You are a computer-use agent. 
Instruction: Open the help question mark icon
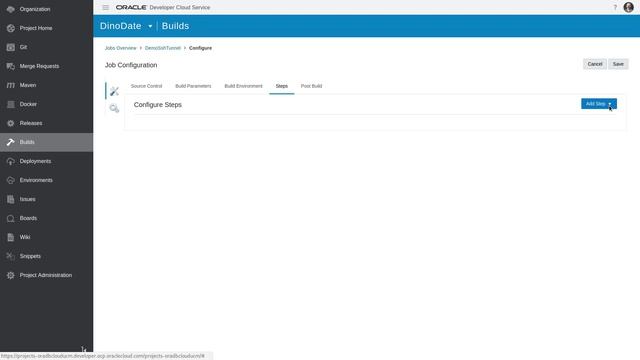point(615,7)
